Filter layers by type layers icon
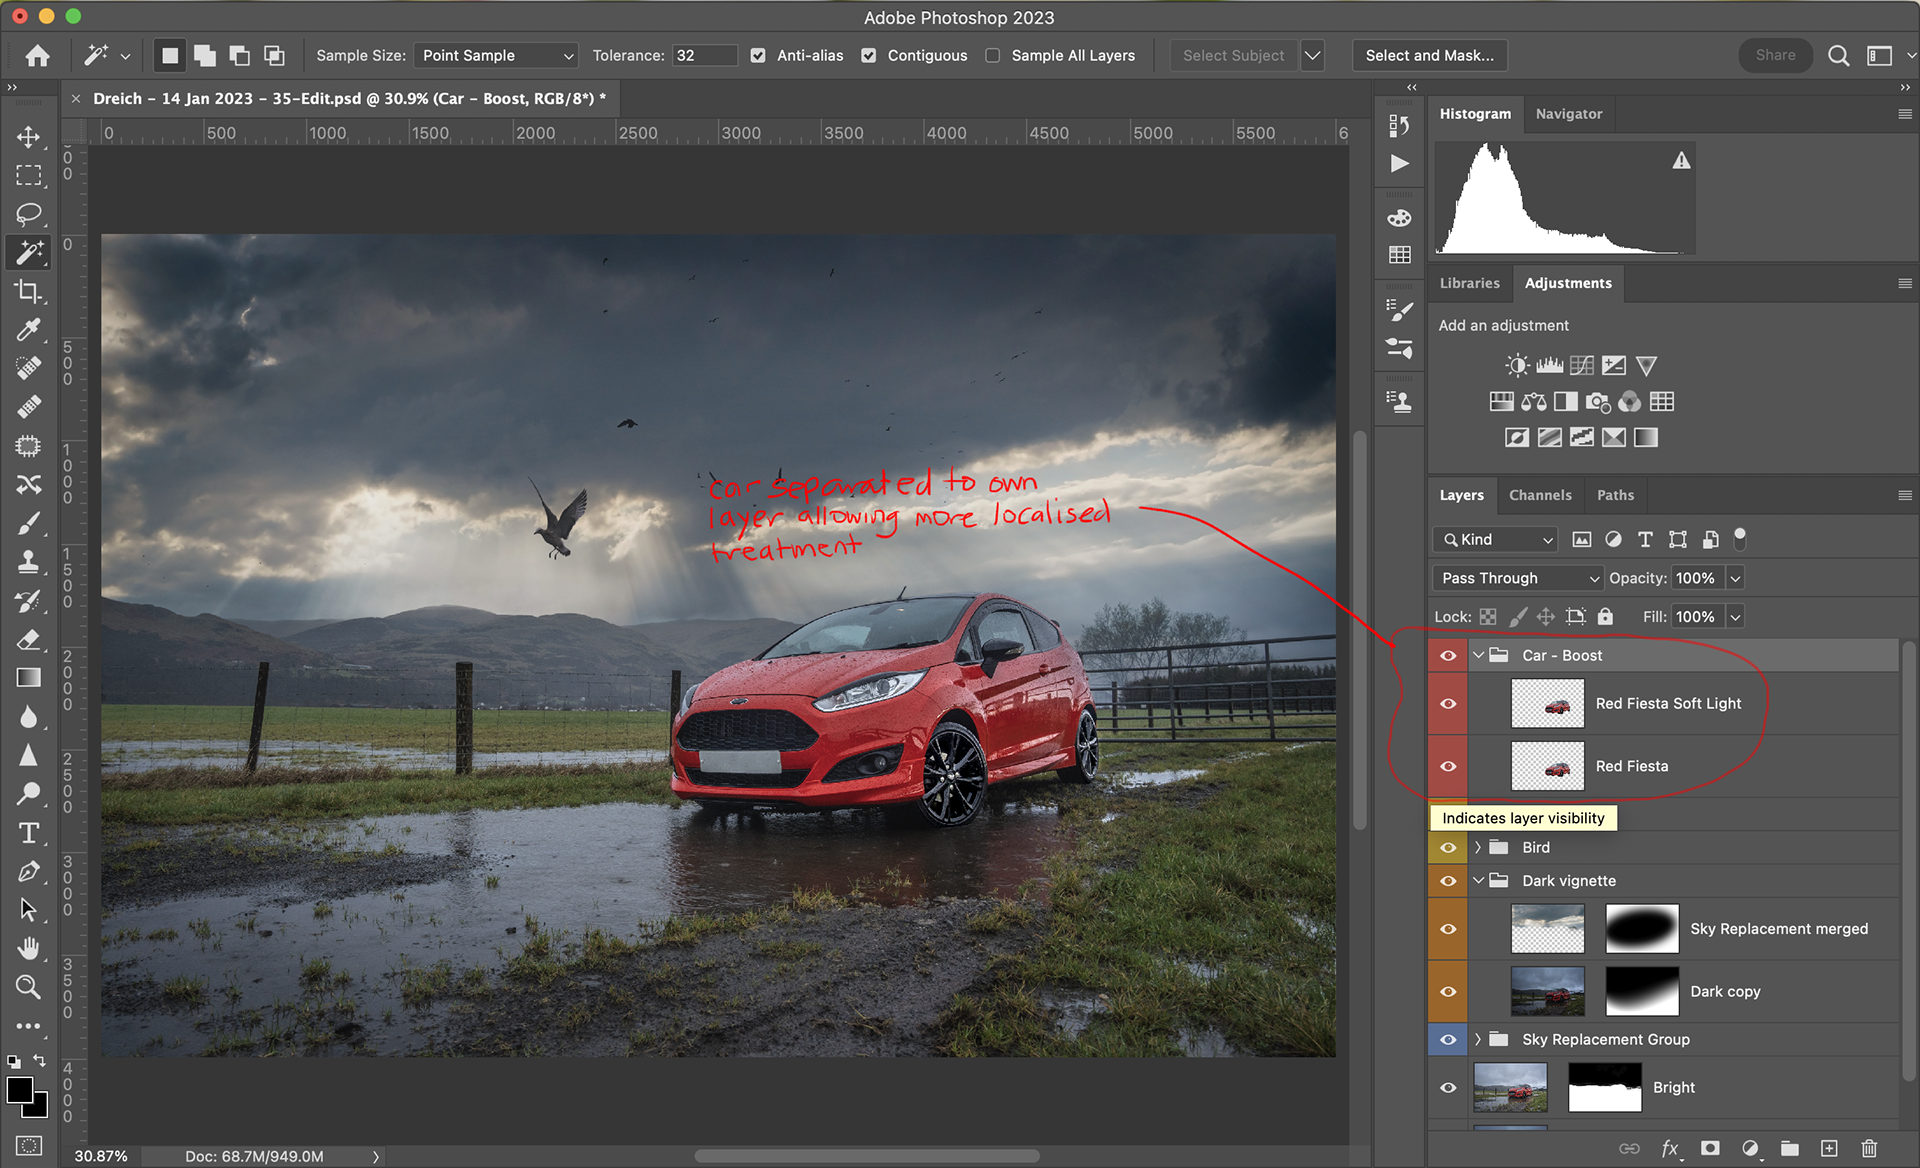1920x1168 pixels. (1646, 539)
